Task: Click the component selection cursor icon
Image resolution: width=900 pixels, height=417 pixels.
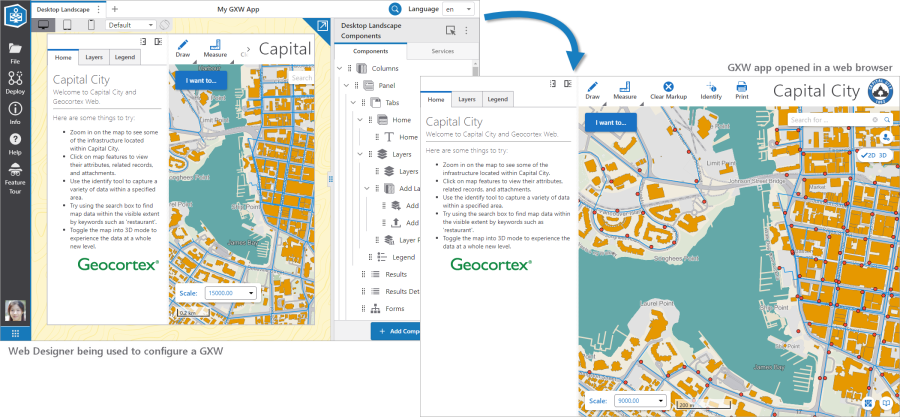Action: pyautogui.click(x=451, y=31)
